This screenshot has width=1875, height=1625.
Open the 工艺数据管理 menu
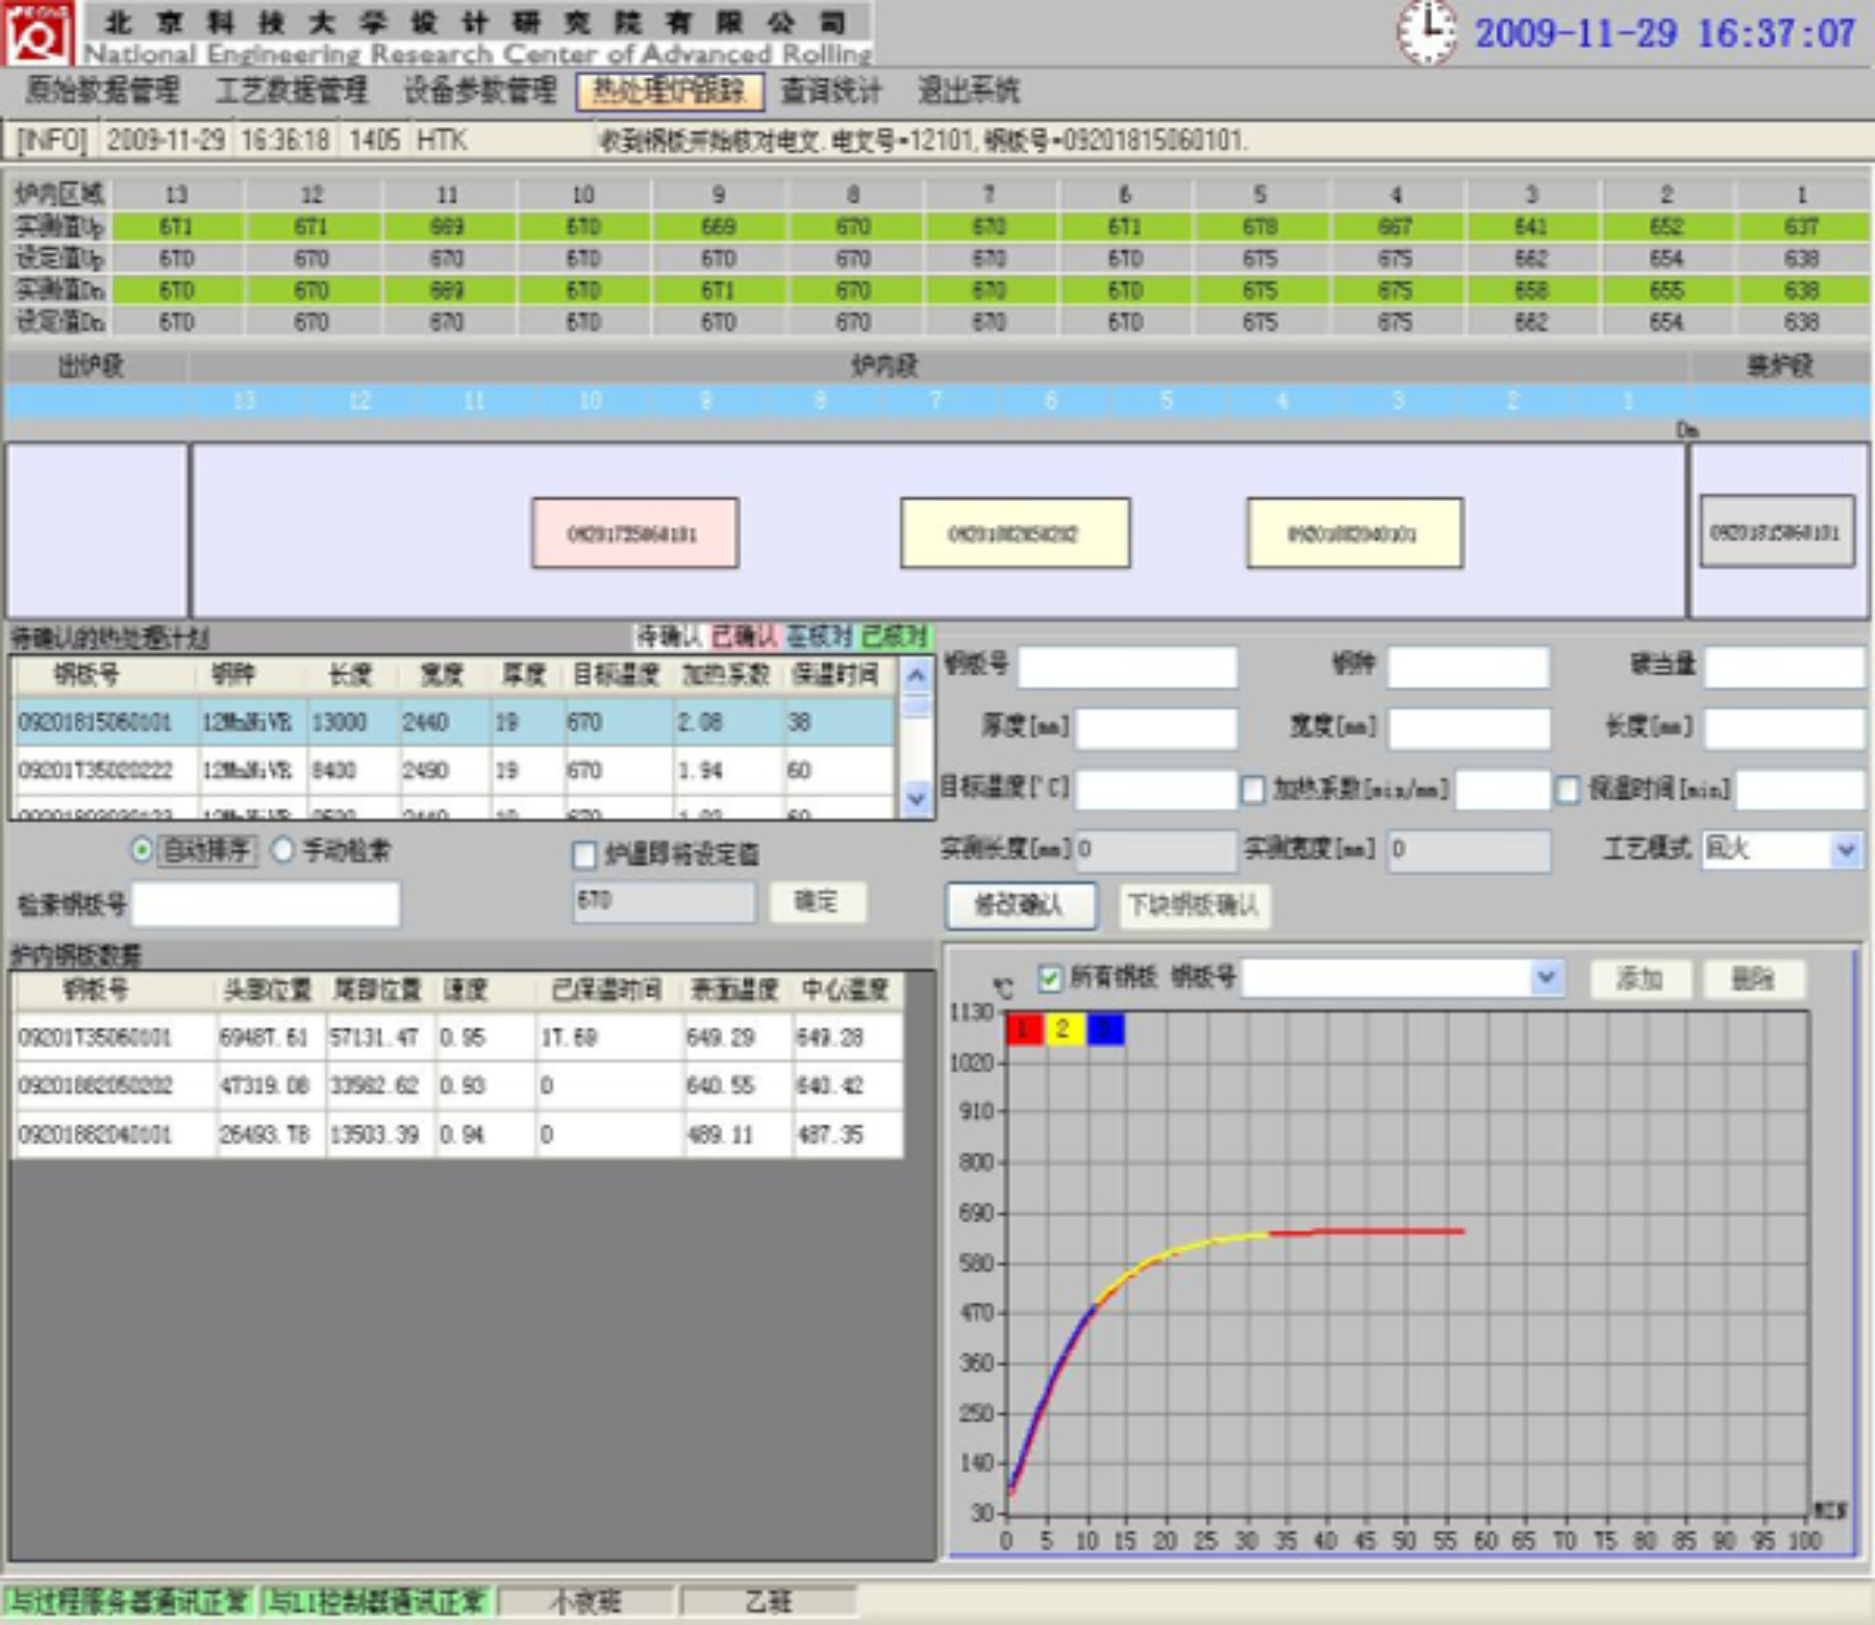(292, 91)
